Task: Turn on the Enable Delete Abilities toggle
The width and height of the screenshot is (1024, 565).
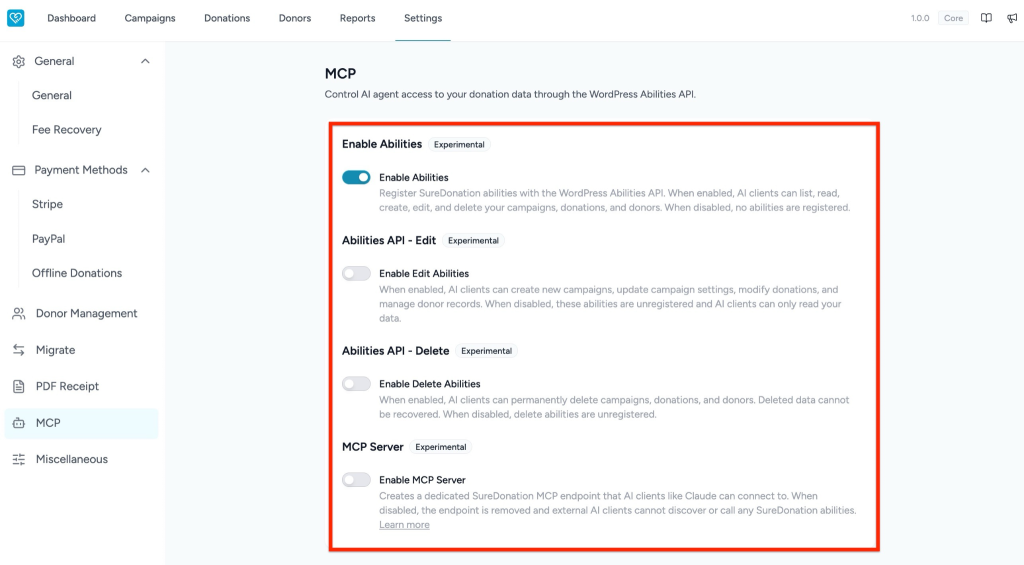Action: point(356,384)
